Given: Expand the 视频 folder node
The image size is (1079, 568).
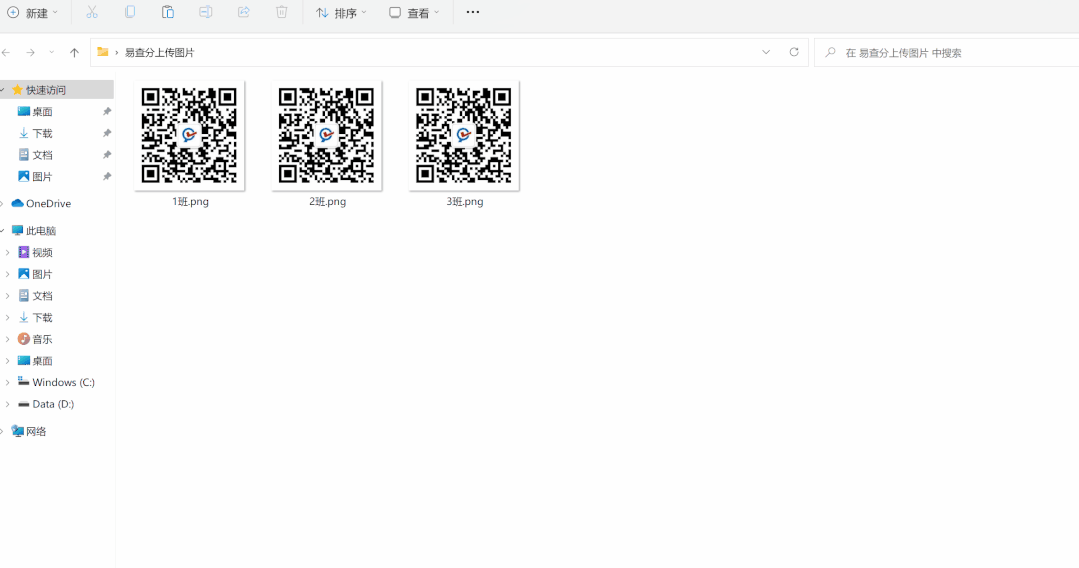Looking at the screenshot, I should click(8, 253).
